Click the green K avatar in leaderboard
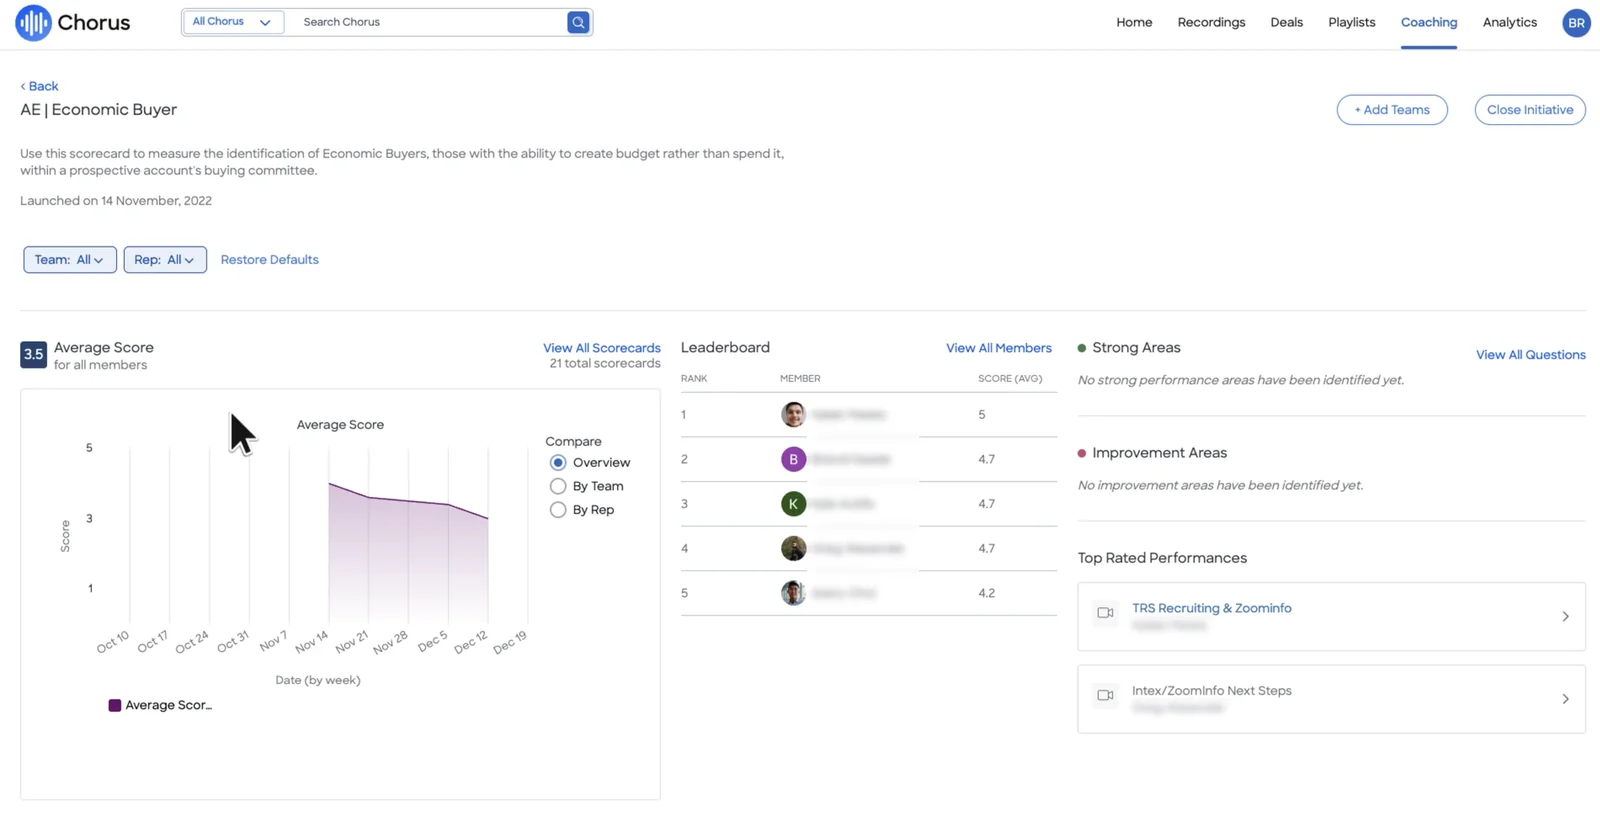 click(x=793, y=504)
